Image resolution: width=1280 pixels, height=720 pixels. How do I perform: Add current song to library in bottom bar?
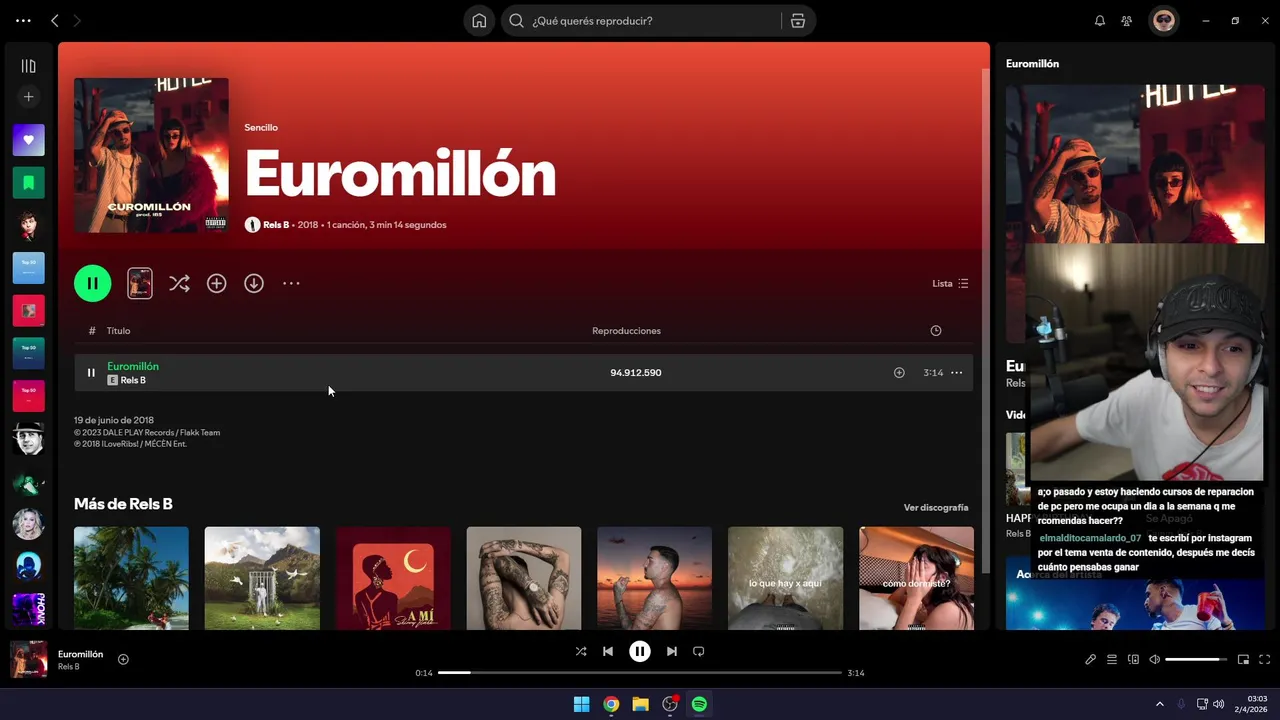[123, 659]
